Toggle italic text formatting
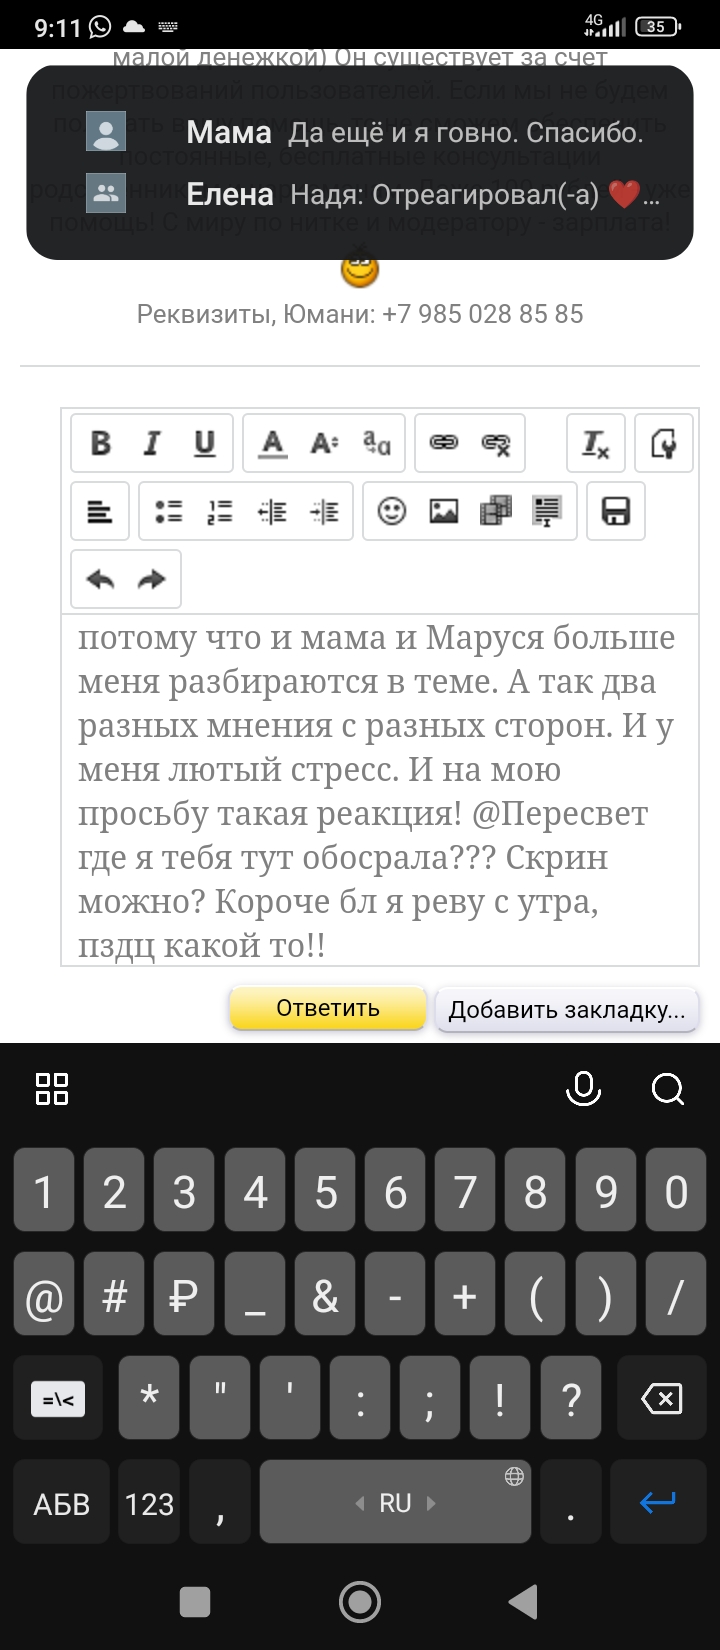Image resolution: width=720 pixels, height=1650 pixels. pyautogui.click(x=152, y=443)
